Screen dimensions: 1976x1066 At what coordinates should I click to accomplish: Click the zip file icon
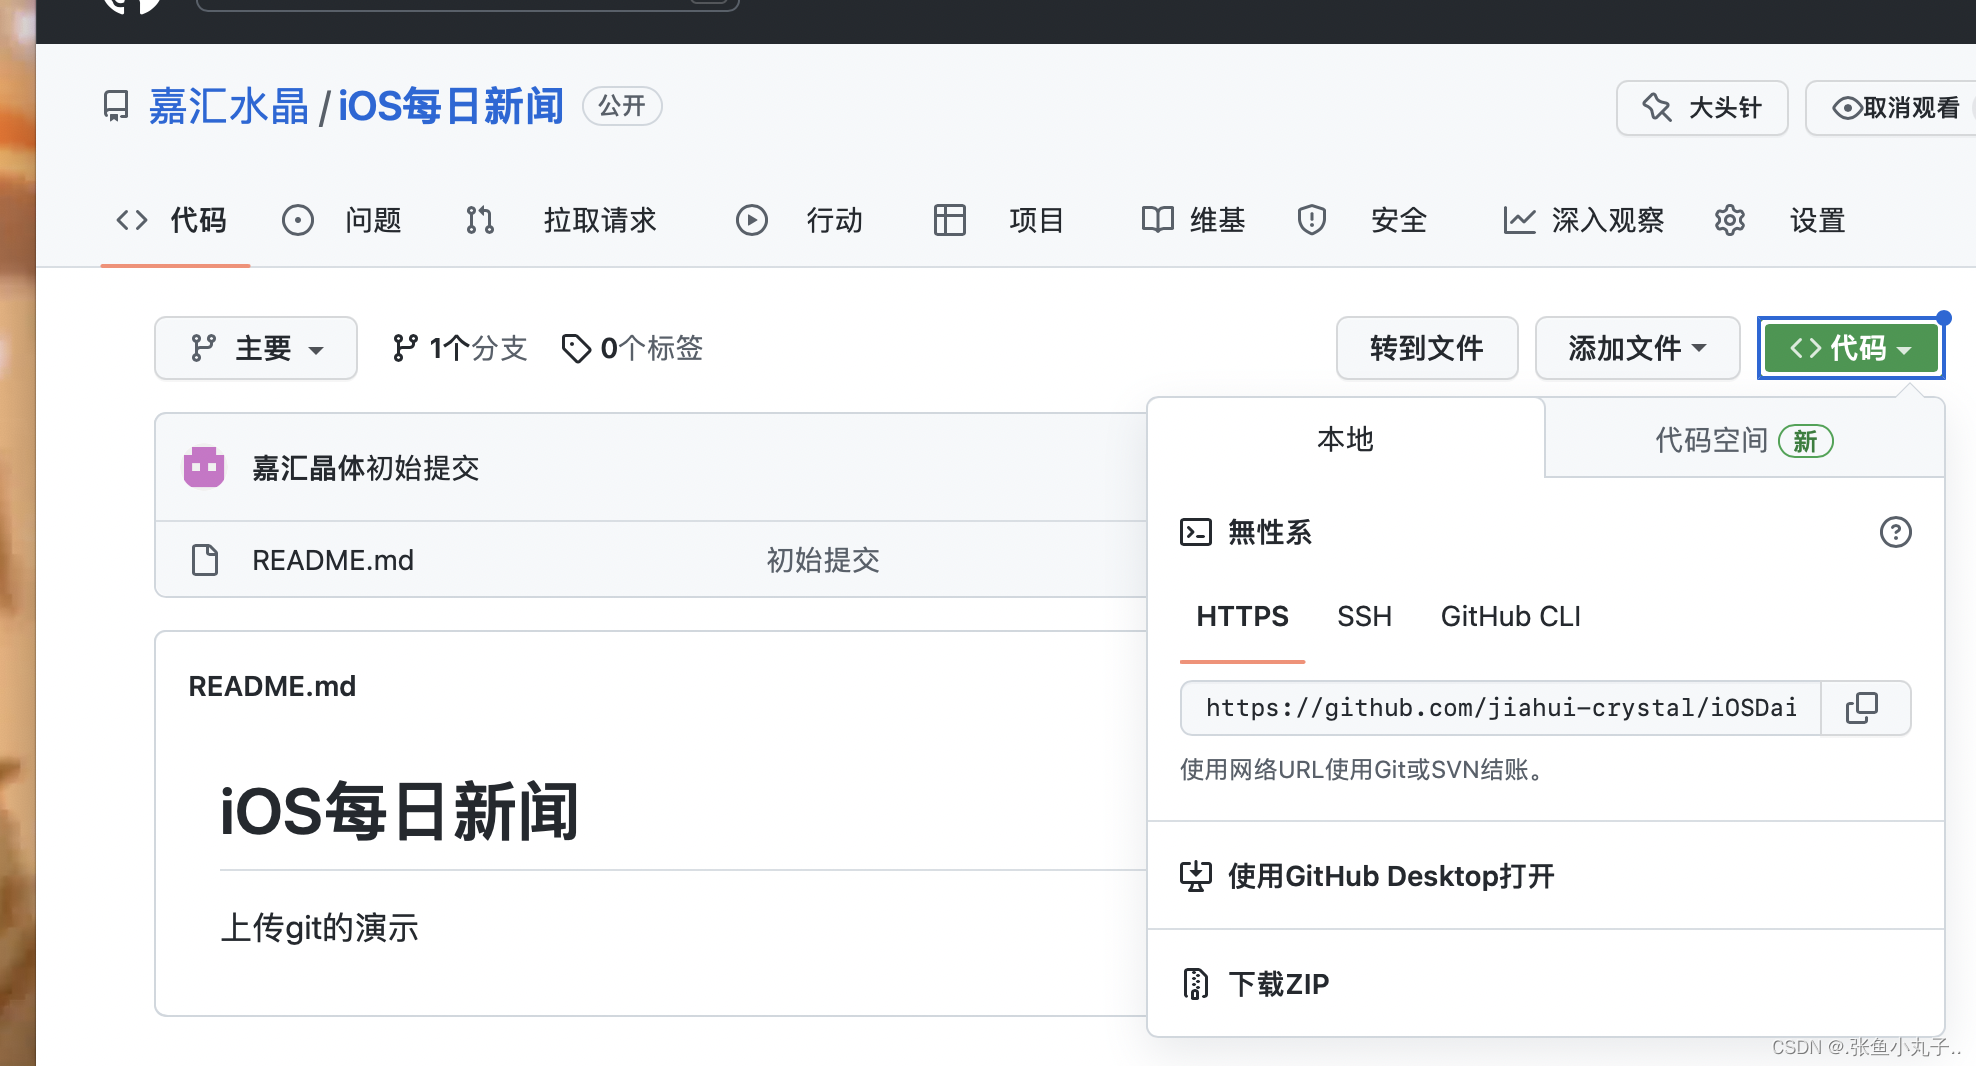[x=1196, y=984]
